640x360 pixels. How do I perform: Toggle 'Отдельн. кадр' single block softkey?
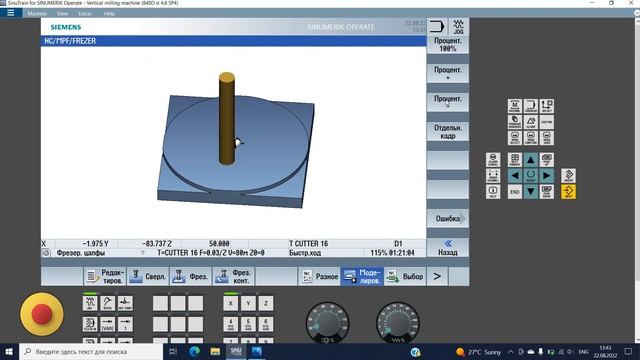click(x=448, y=131)
